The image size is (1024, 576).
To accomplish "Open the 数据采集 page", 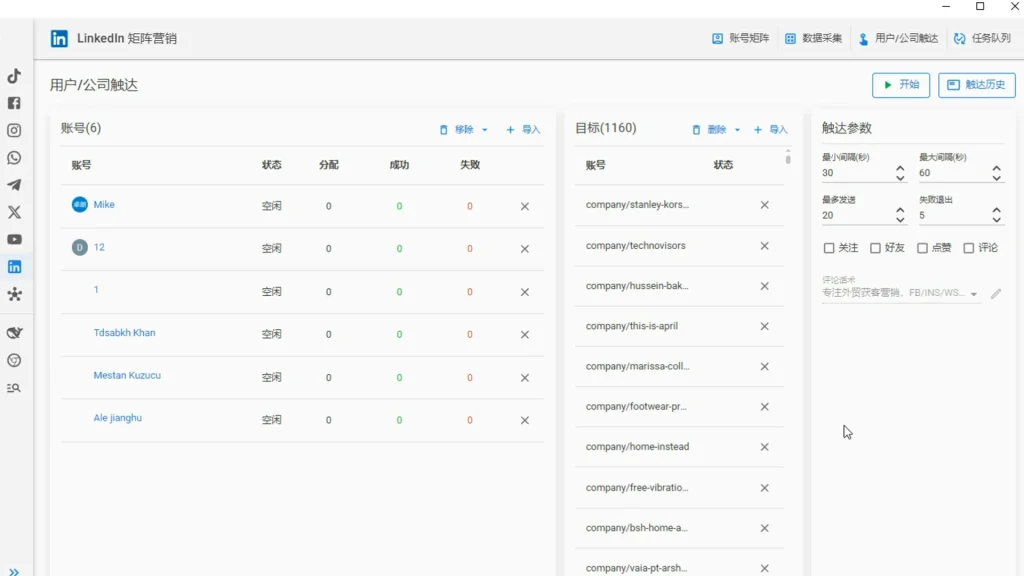I will 814,37.
